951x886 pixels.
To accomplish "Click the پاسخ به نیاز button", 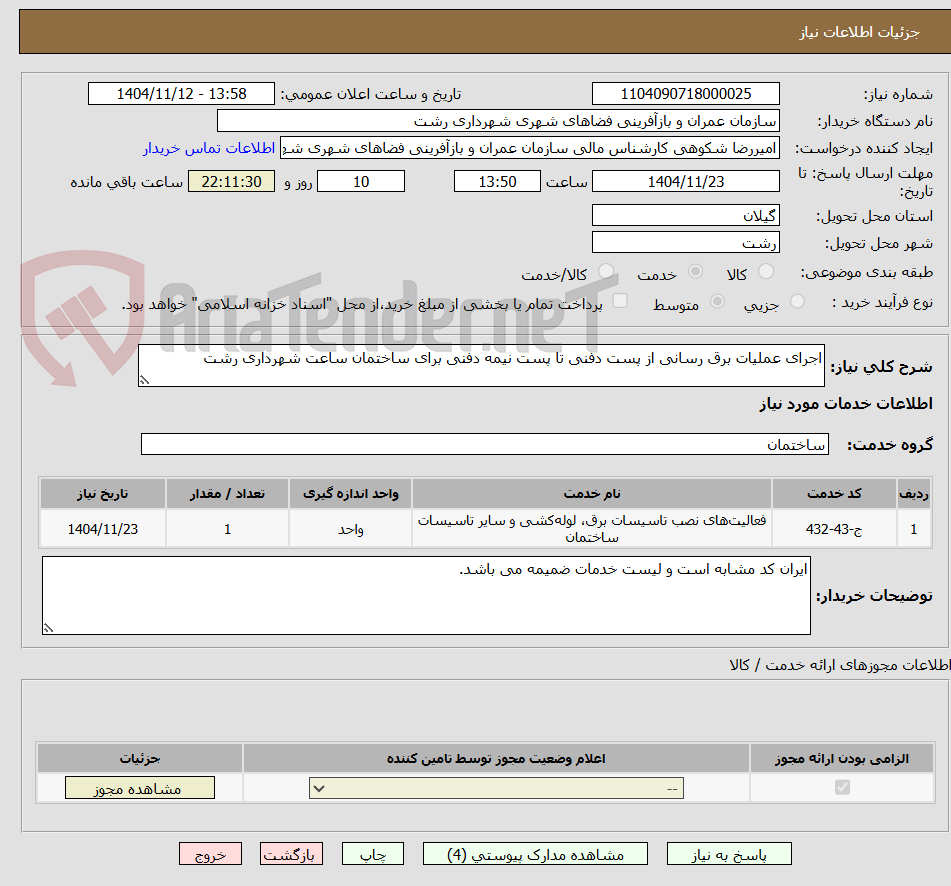I will point(729,854).
